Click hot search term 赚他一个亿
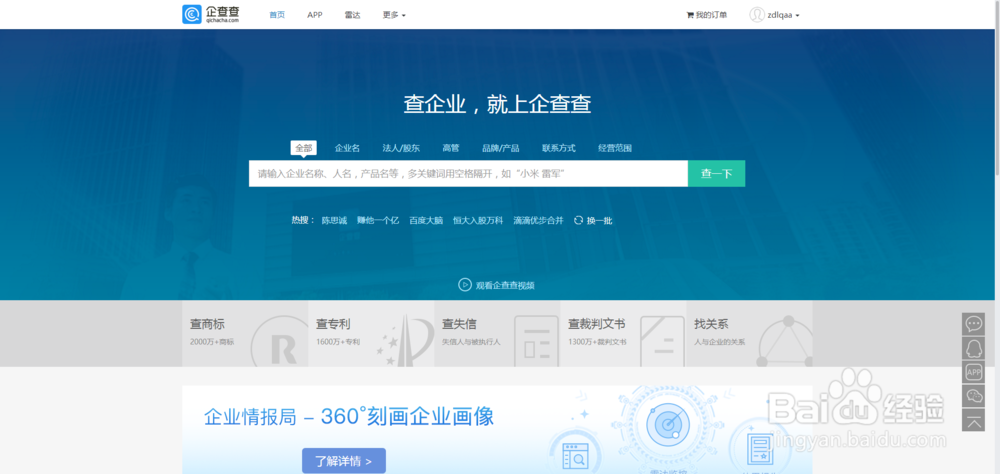 pyautogui.click(x=378, y=220)
